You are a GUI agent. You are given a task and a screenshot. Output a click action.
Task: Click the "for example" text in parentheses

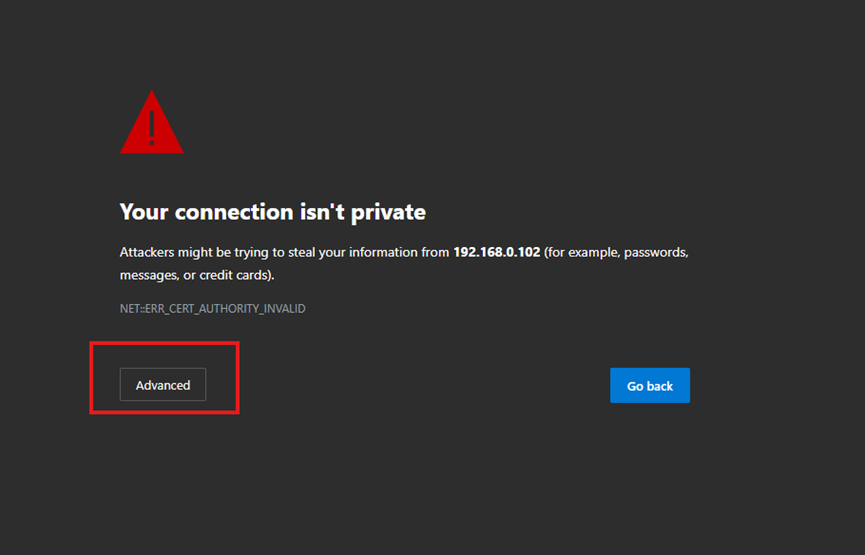coord(585,253)
